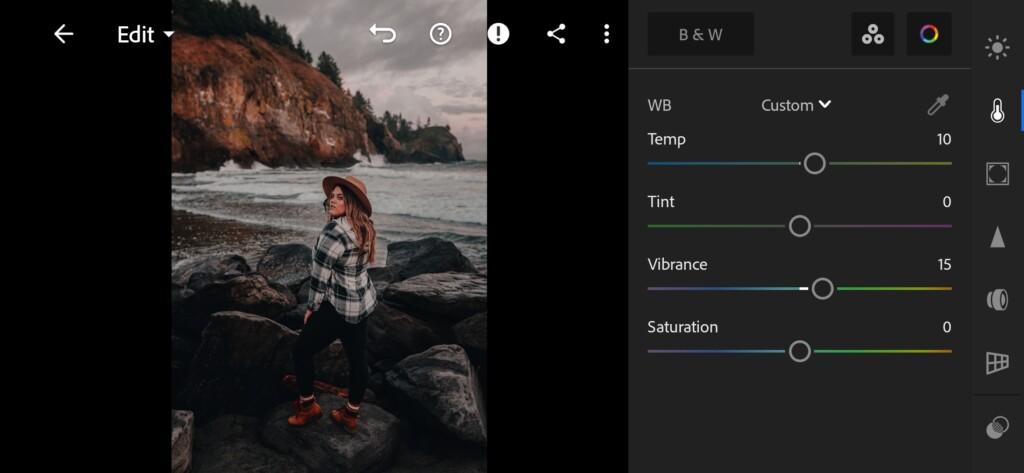Screen dimensions: 1024x473
Task: Open color grading three-circles icon
Action: tap(872, 34)
